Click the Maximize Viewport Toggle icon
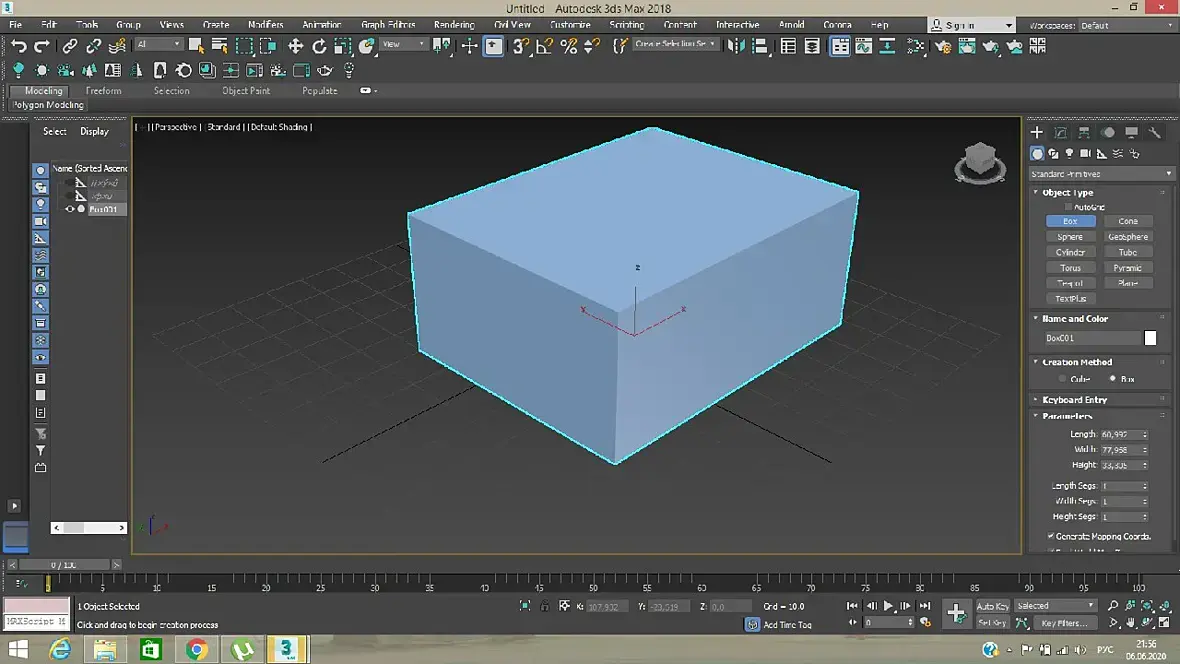Screen dimensions: 1180x664 (1164, 623)
